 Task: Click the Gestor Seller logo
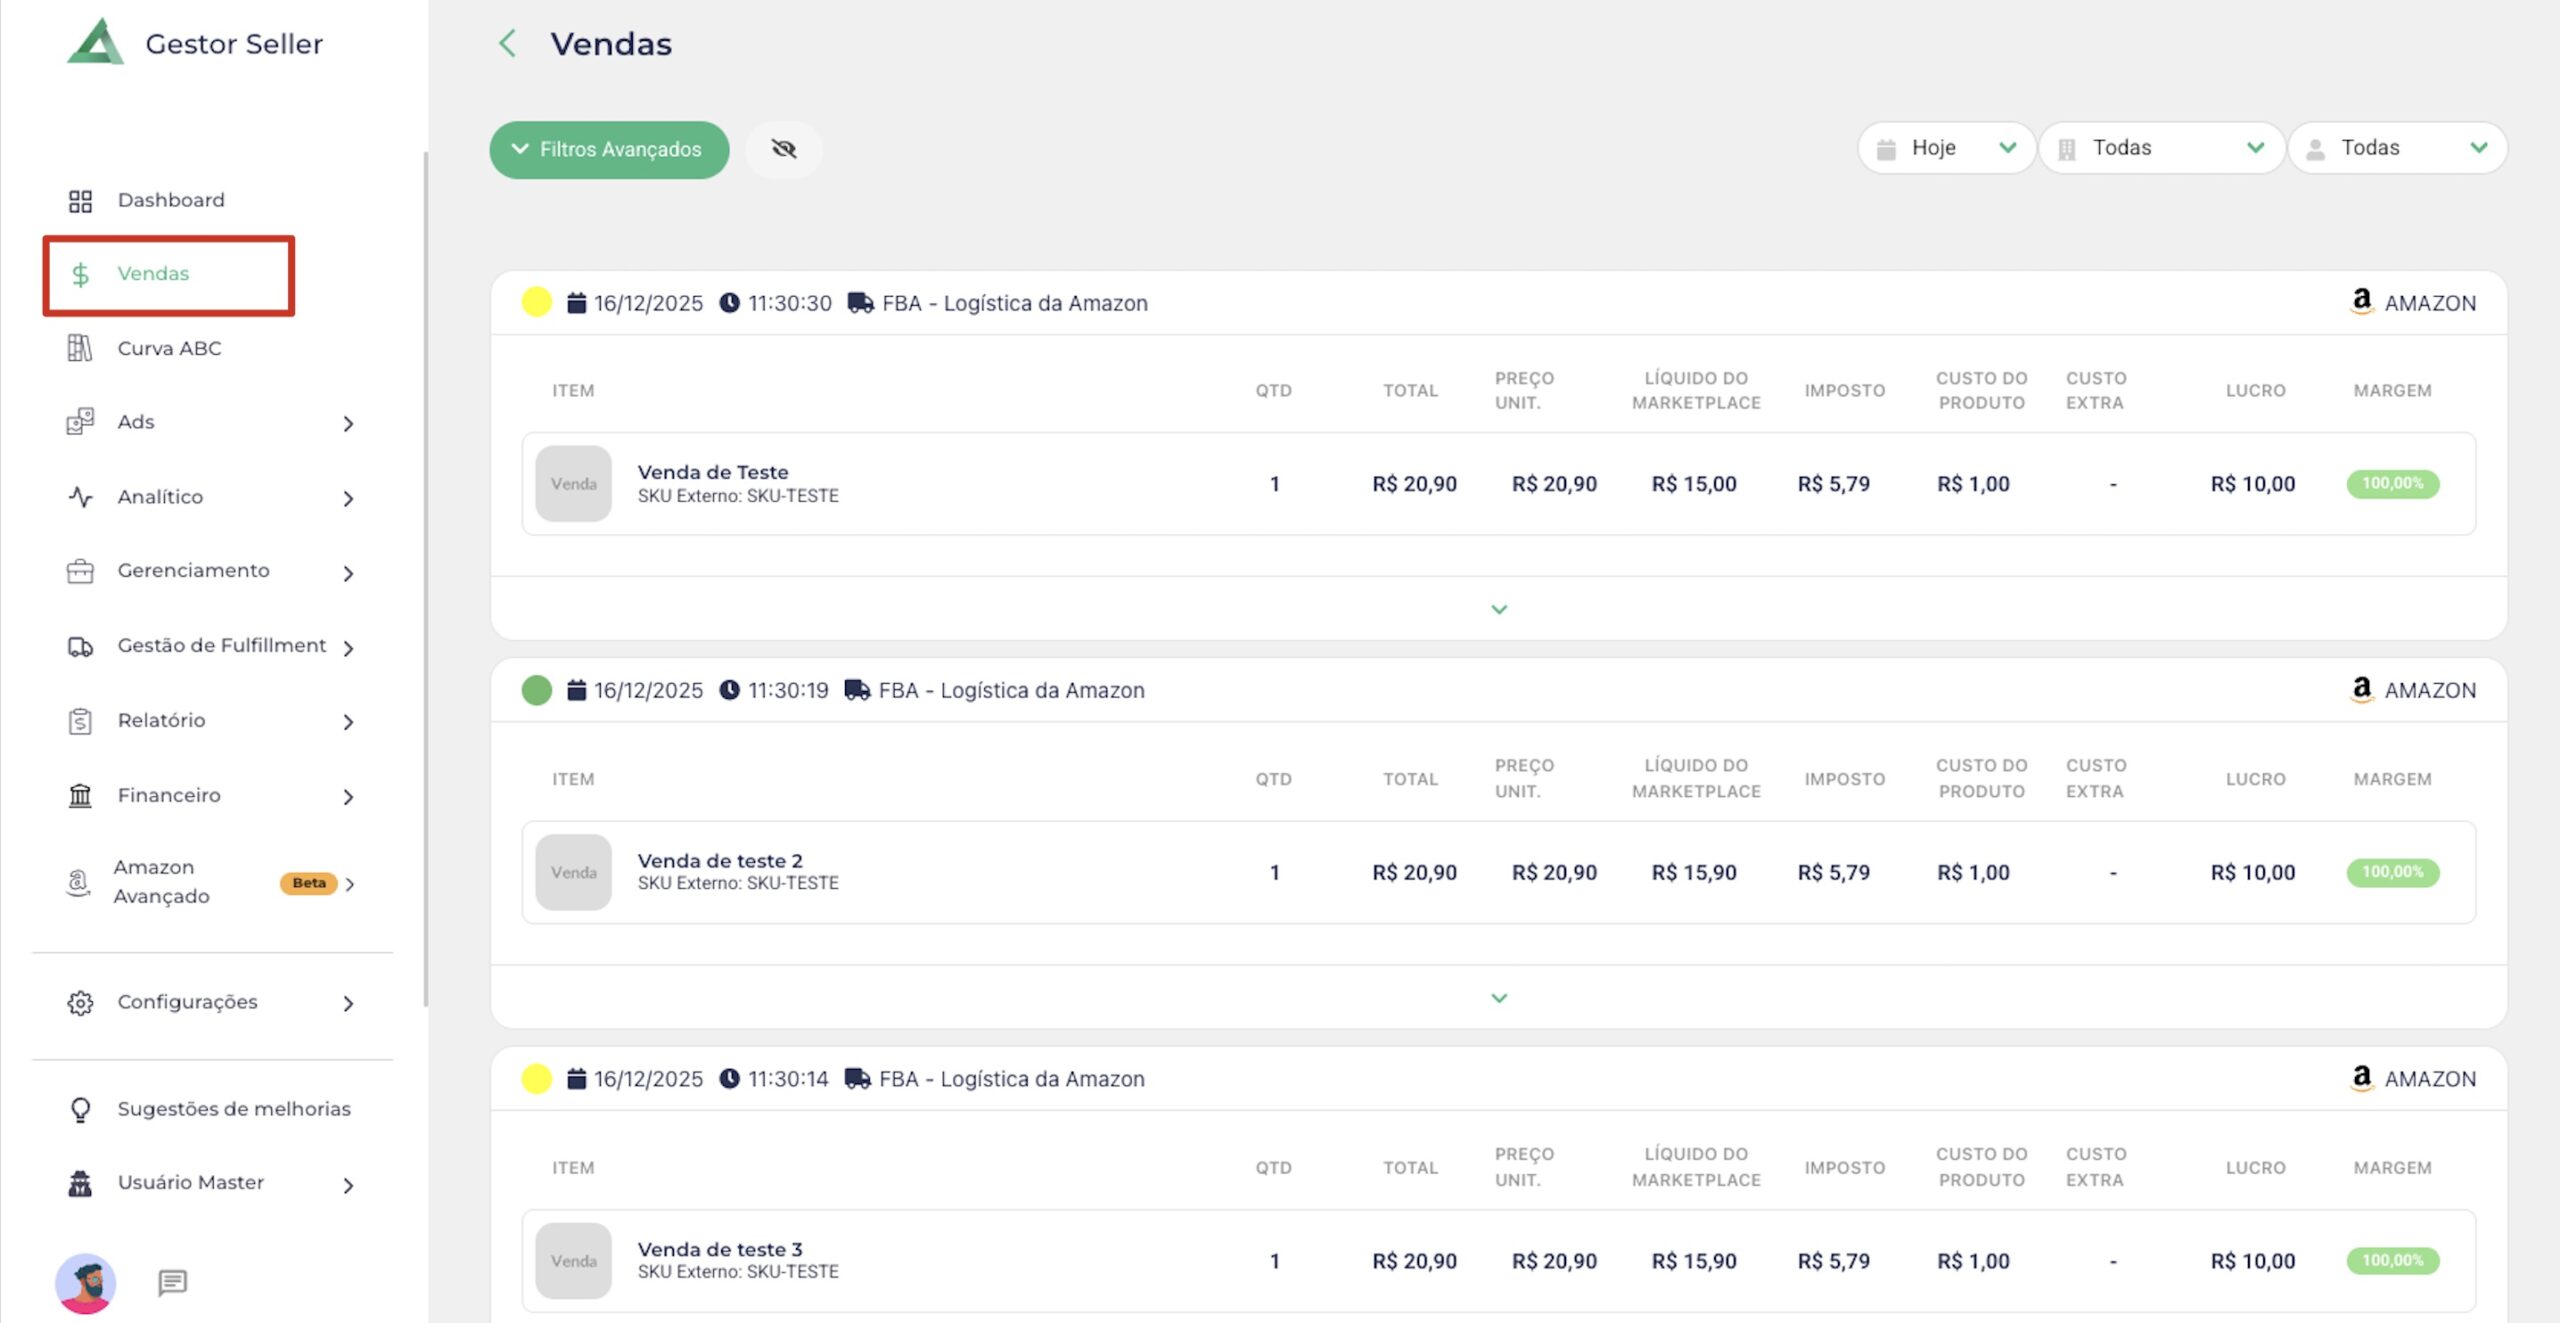tap(96, 43)
